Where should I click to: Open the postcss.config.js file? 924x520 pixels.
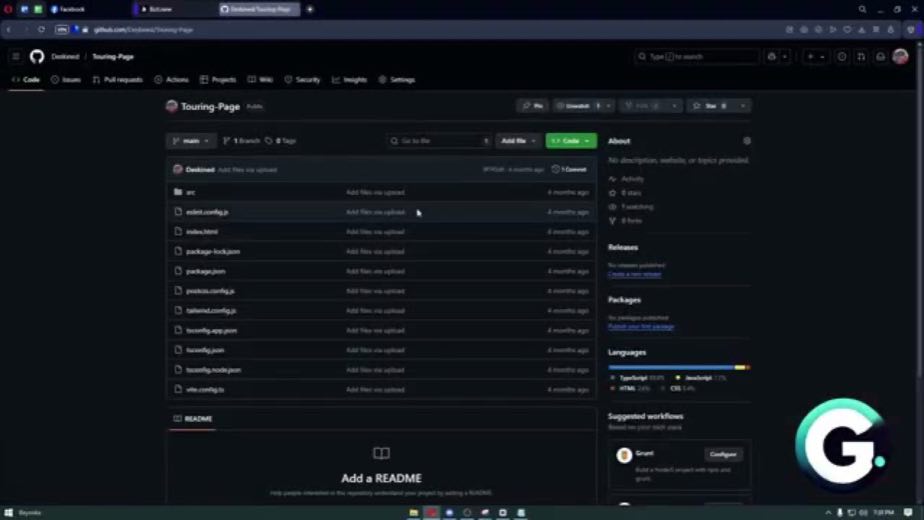coord(210,291)
